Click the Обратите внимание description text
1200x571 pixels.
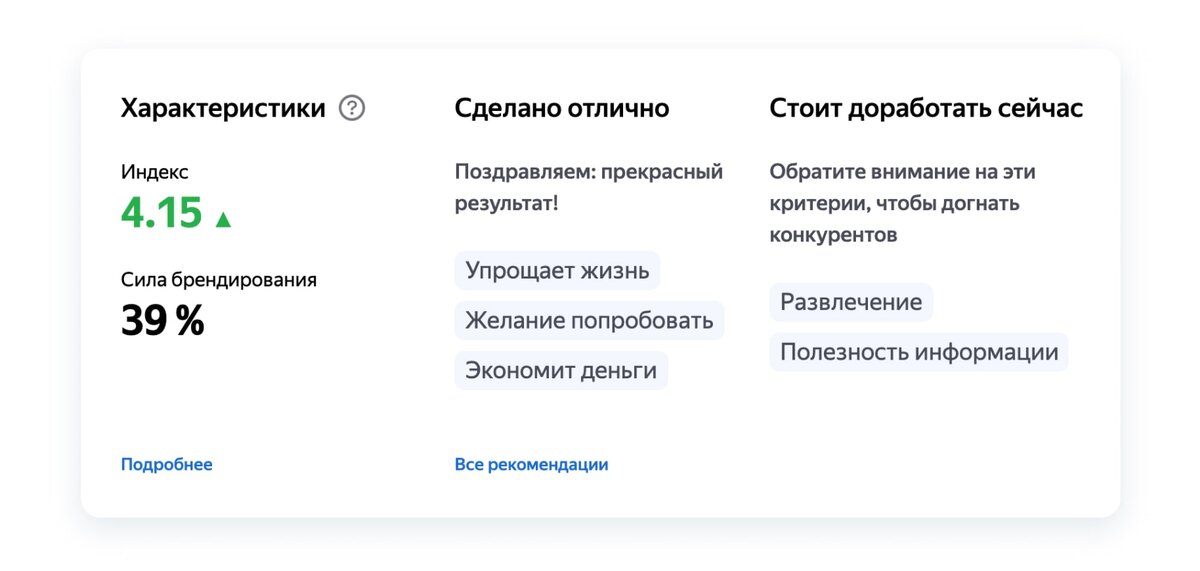[902, 203]
